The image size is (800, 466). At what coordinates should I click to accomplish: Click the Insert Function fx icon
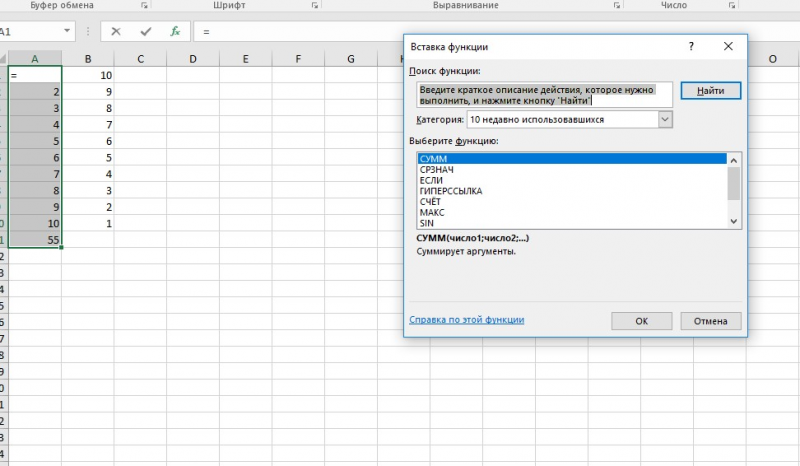[175, 32]
